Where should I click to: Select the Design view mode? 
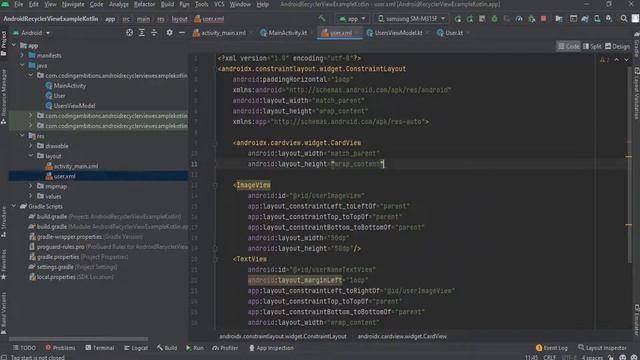(617, 47)
